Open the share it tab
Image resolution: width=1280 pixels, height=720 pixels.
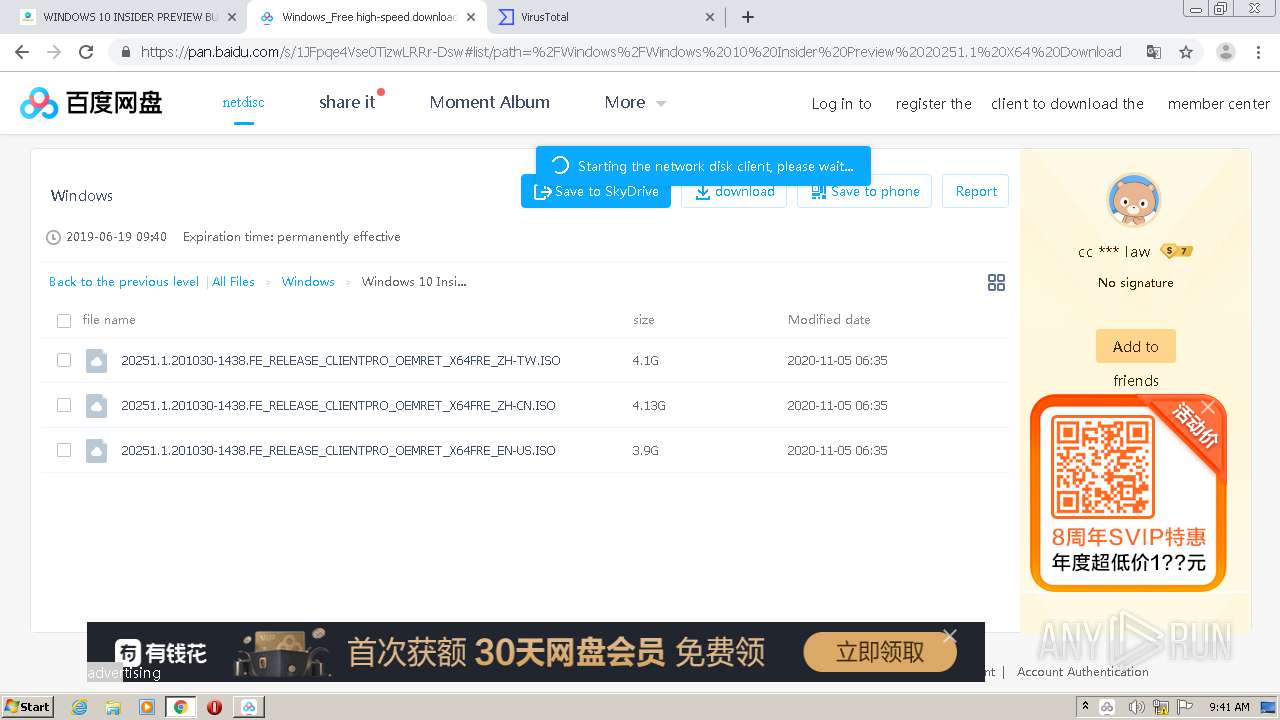tap(347, 102)
